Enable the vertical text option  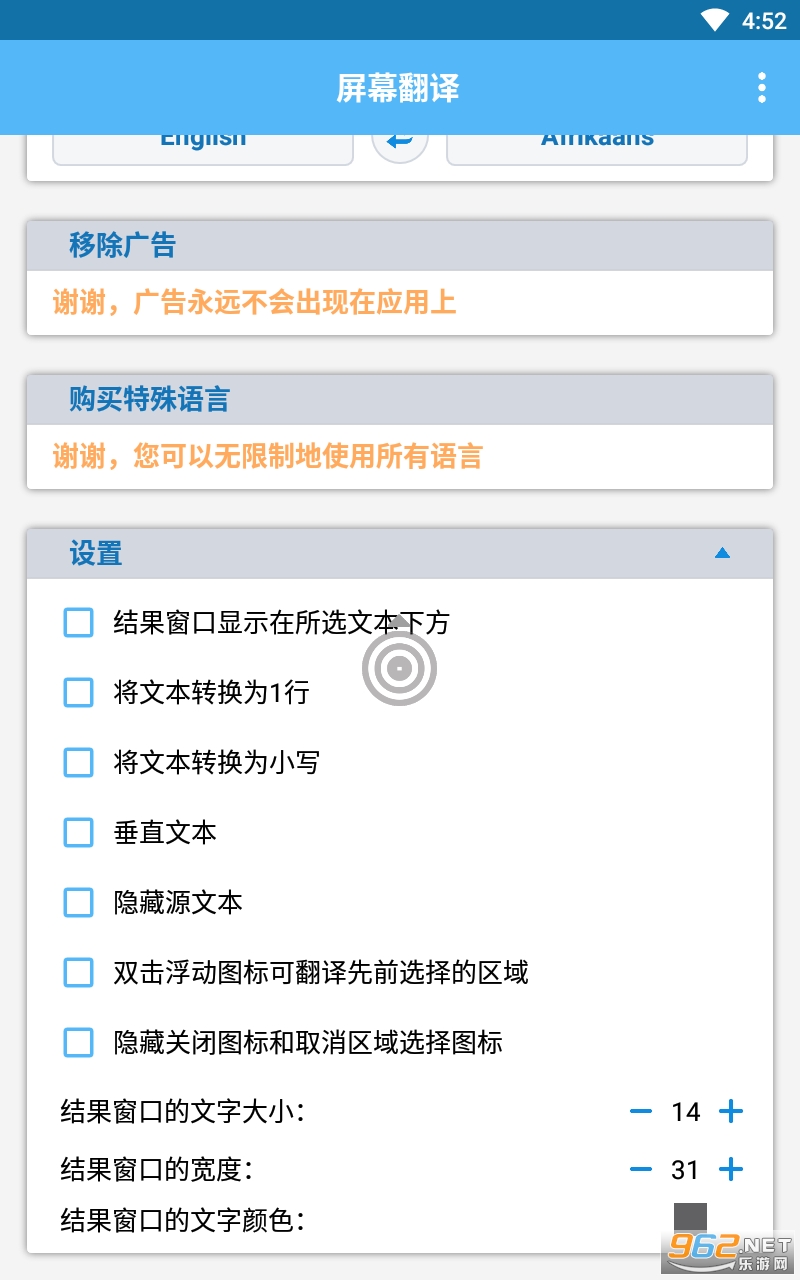tap(78, 833)
